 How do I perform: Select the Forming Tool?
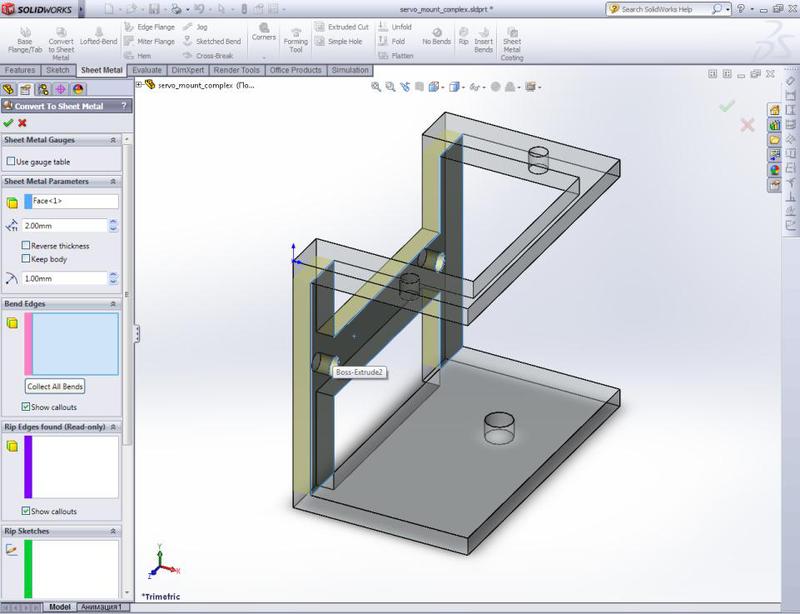(x=296, y=41)
